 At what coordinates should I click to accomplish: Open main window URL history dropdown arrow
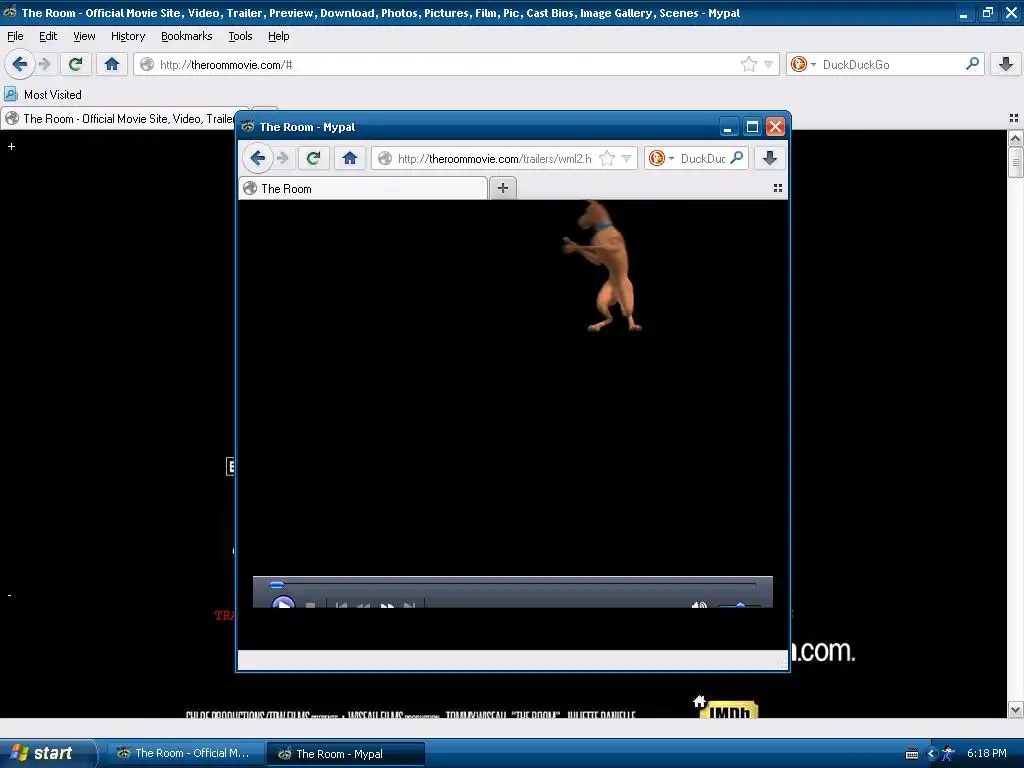768,64
